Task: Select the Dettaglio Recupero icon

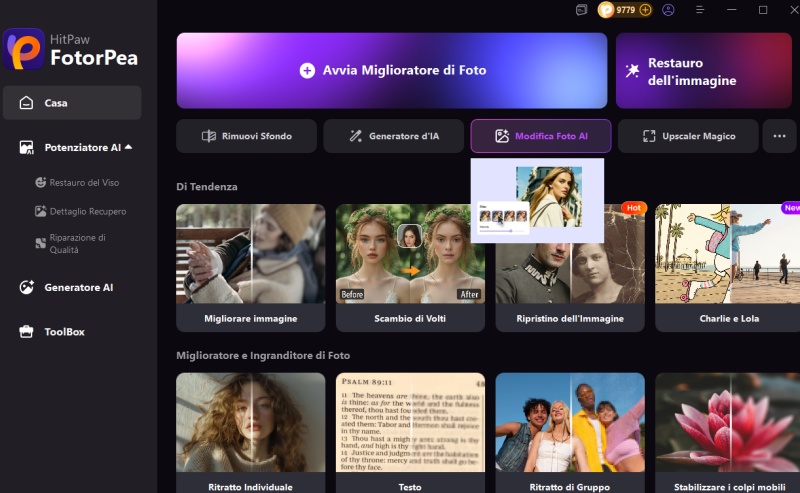Action: [40, 211]
